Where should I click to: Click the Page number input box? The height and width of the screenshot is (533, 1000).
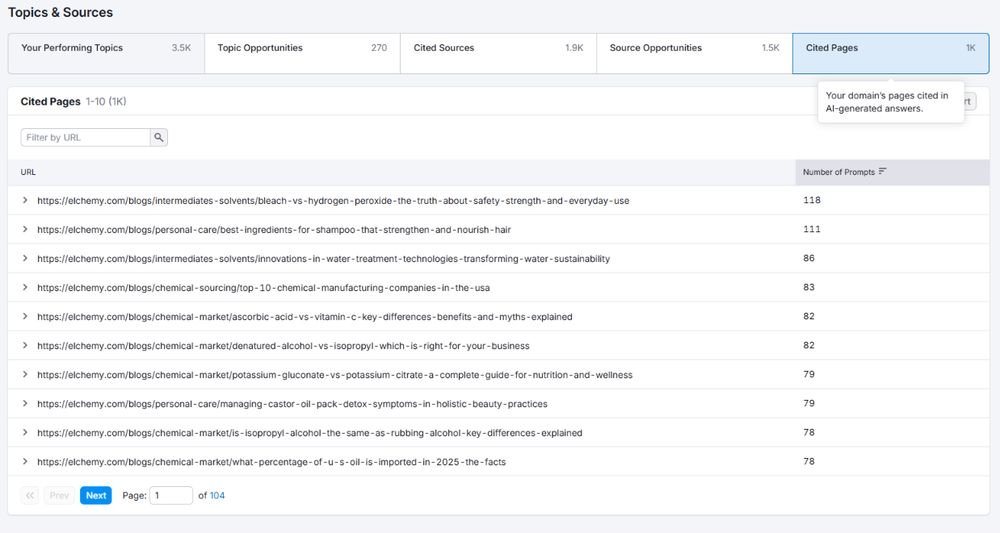point(171,495)
